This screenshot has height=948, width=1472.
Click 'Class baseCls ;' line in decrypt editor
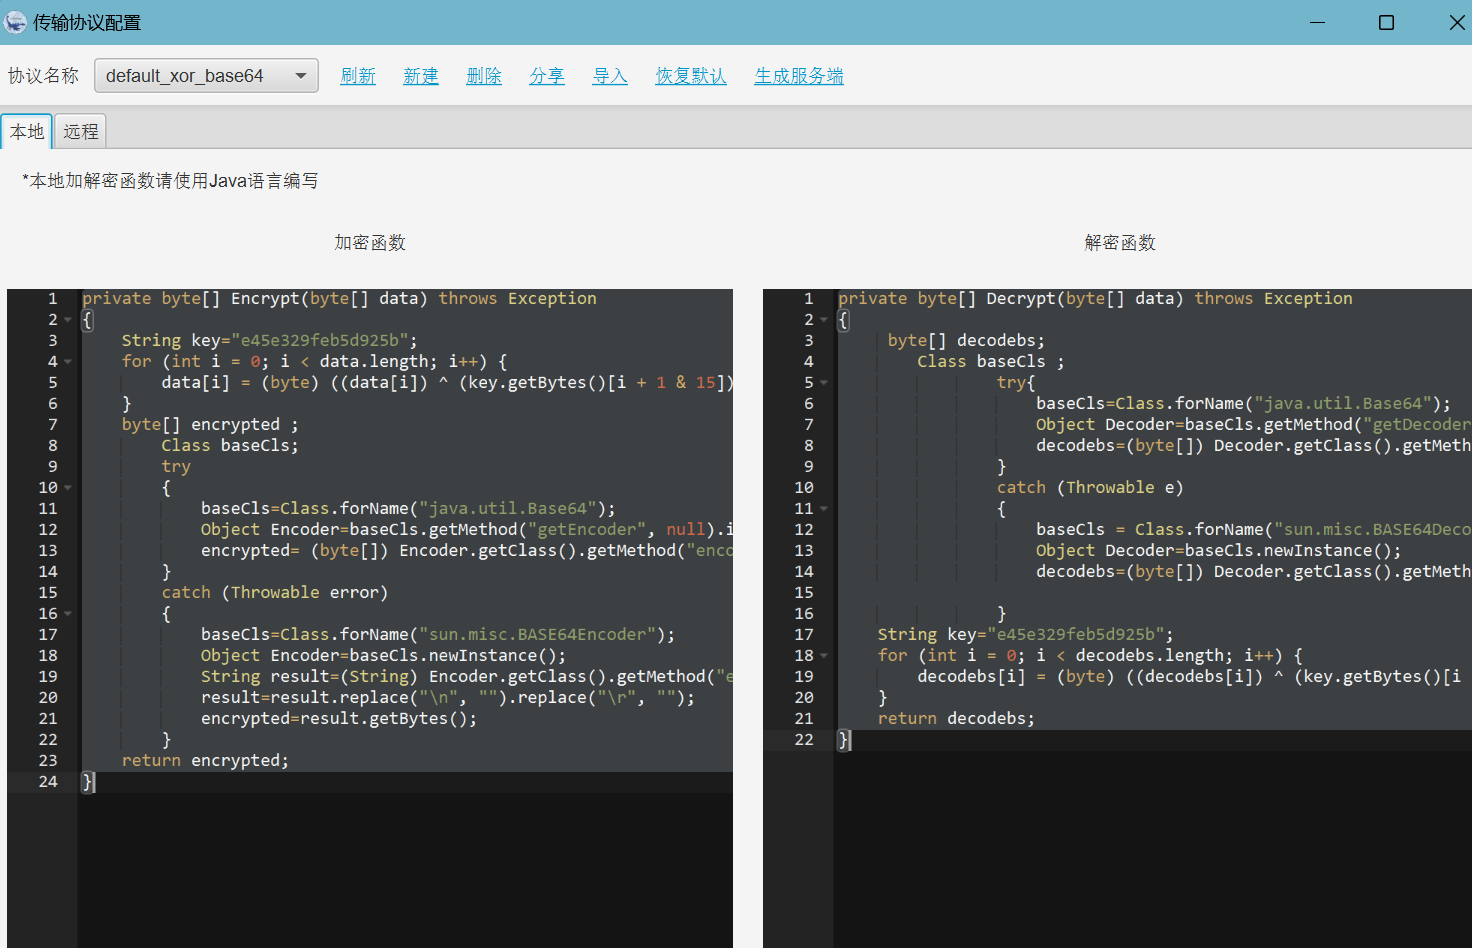pos(991,362)
